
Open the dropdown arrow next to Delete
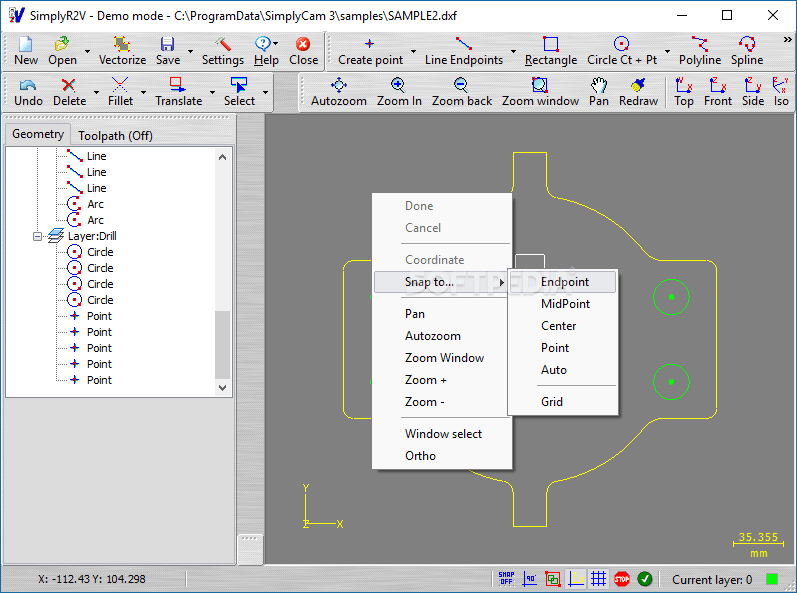click(x=95, y=92)
